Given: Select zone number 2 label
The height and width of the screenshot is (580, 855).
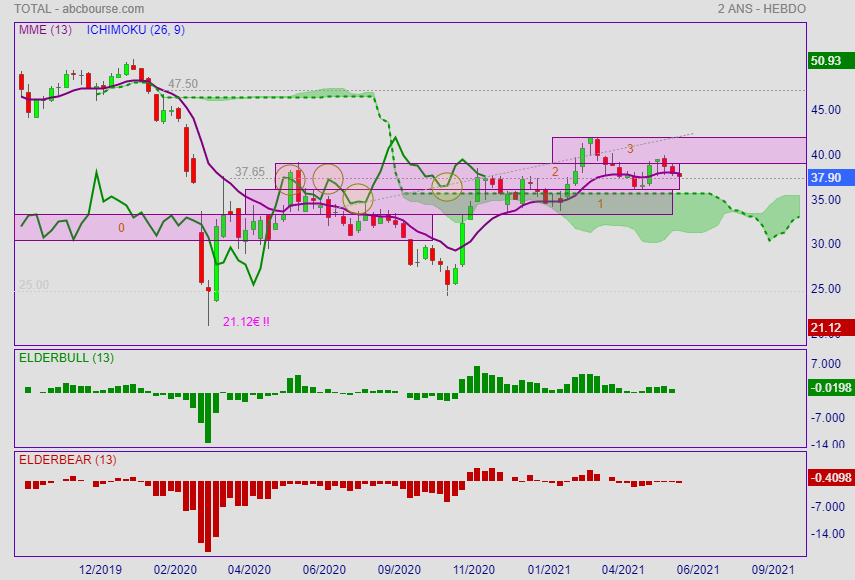Looking at the screenshot, I should (x=555, y=172).
